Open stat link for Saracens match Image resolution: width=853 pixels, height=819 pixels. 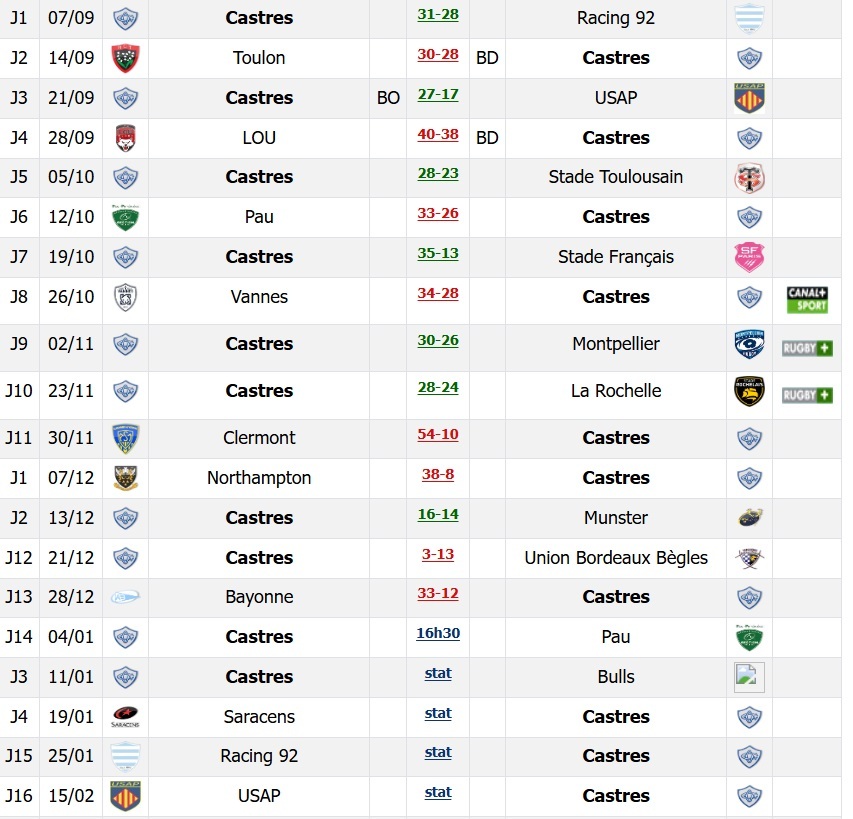point(438,713)
